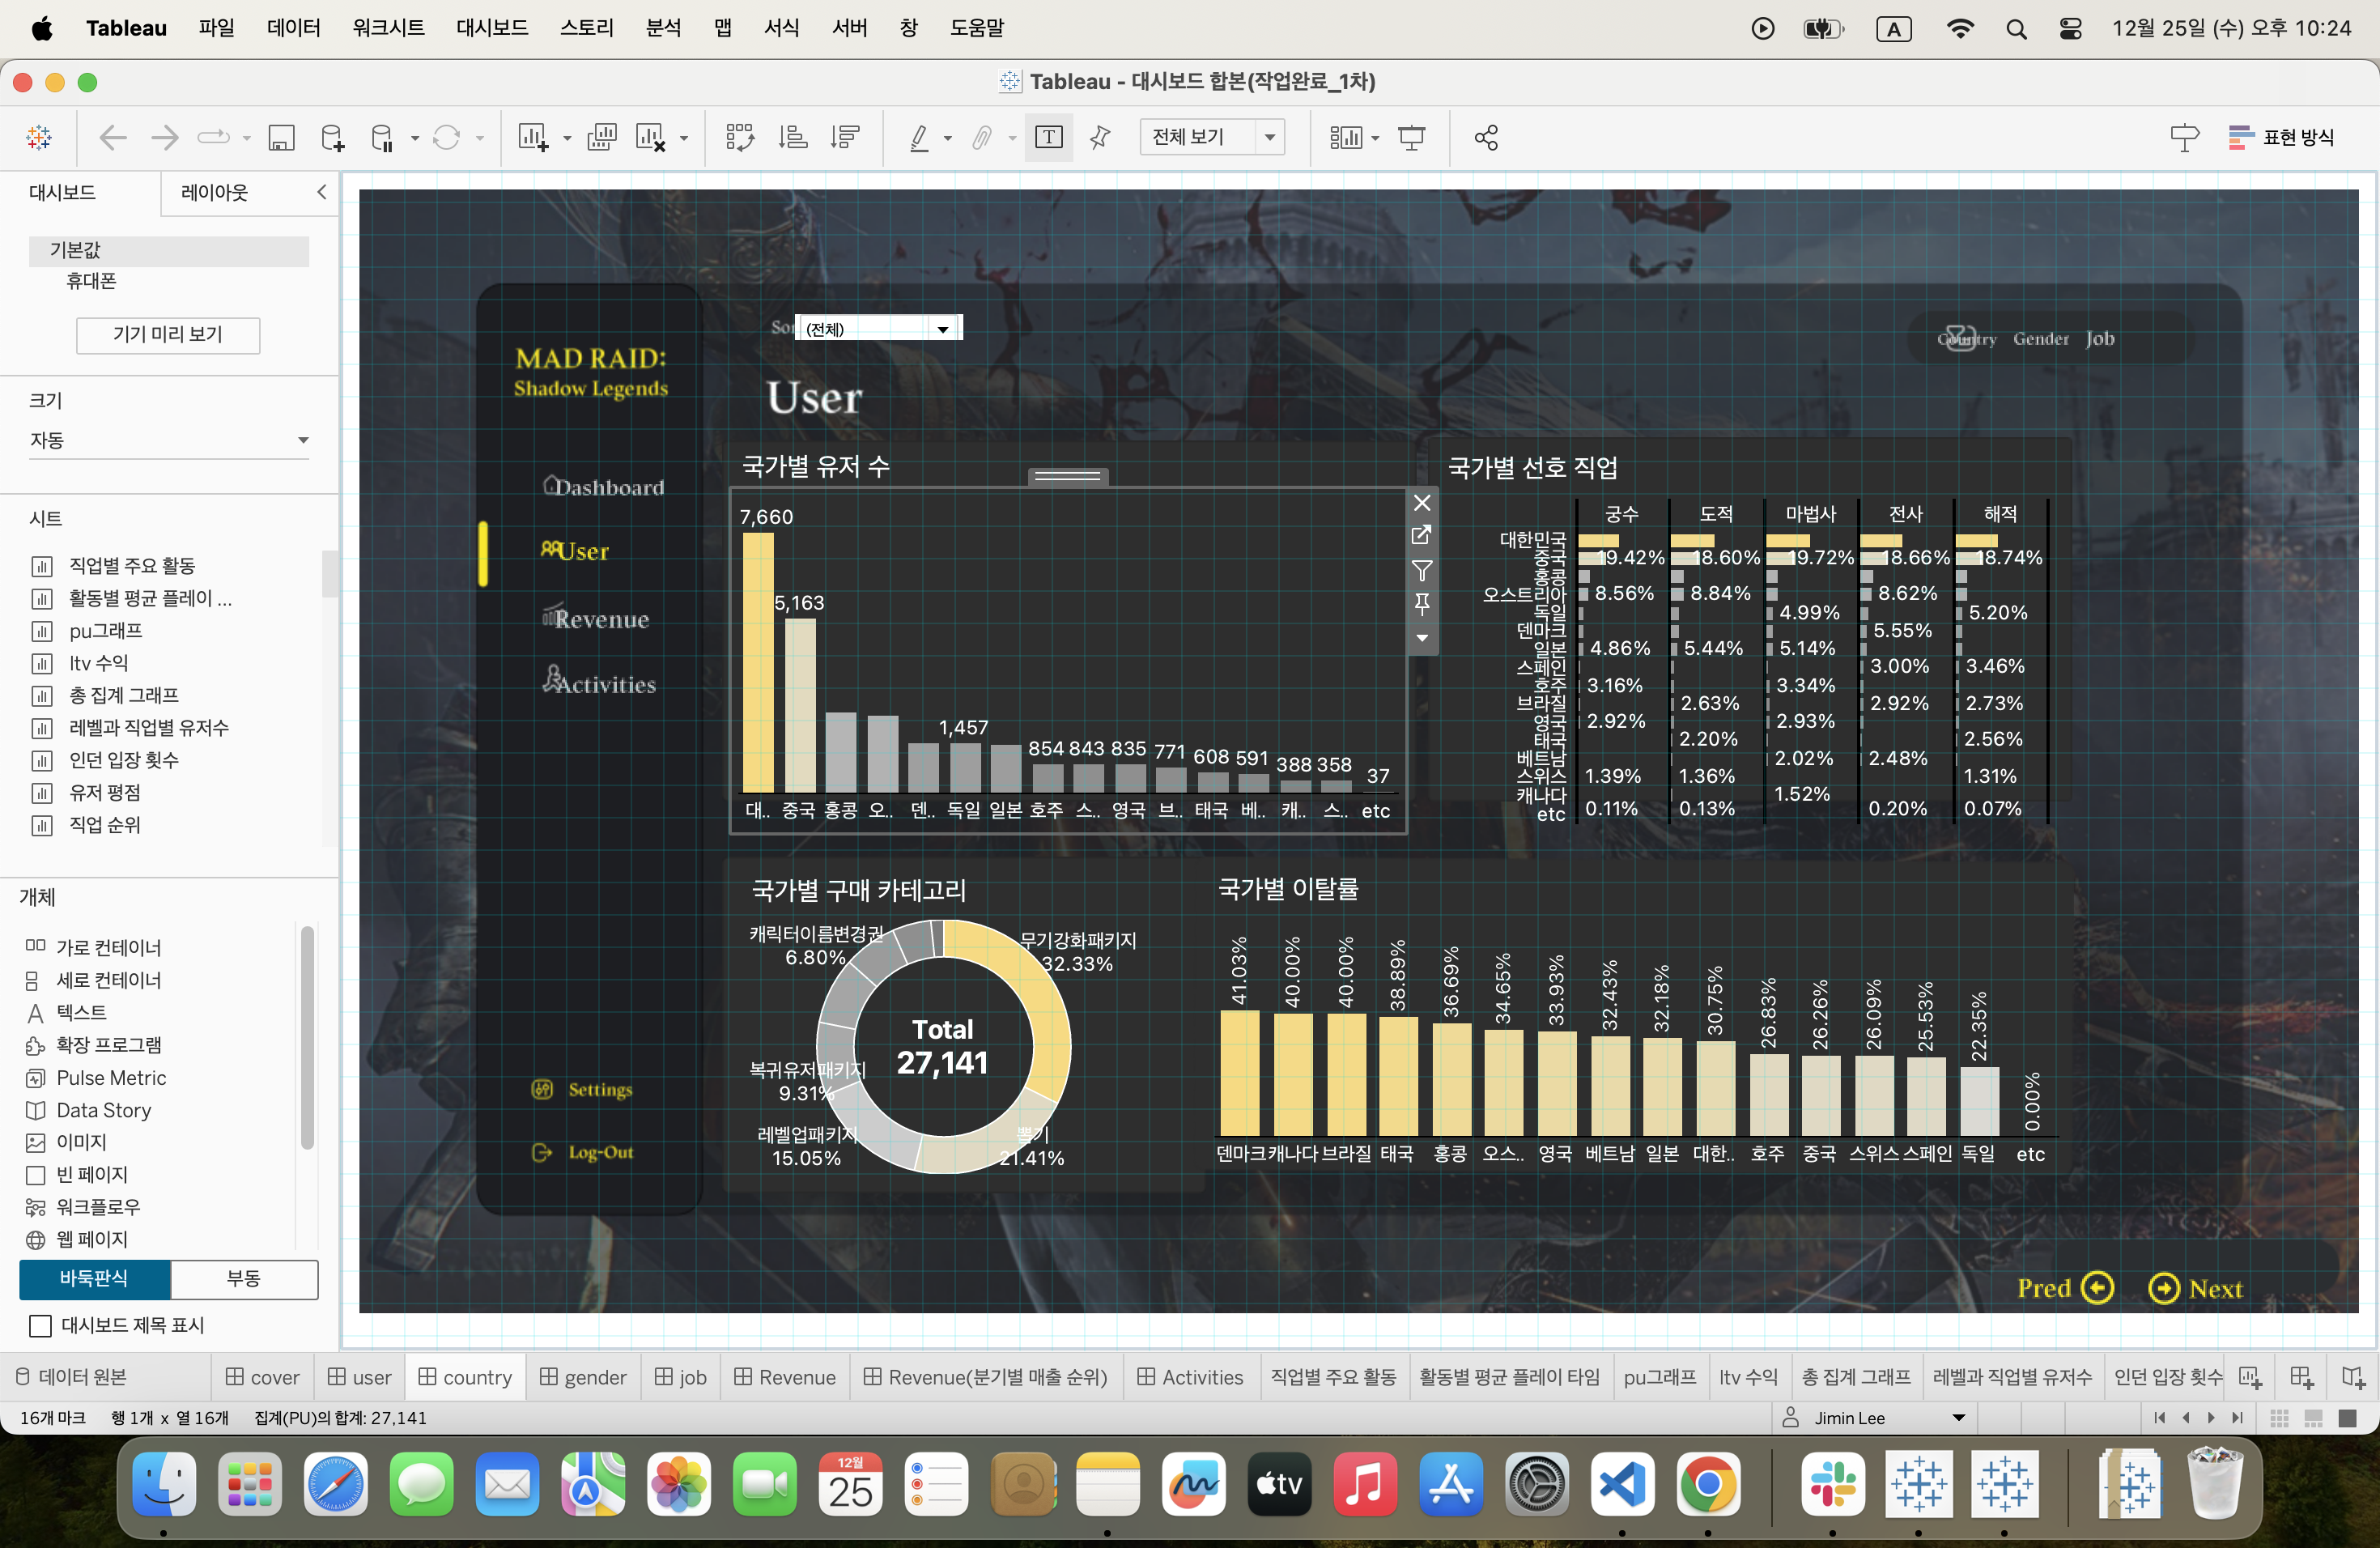Open the new worksheet dropdown arrow
The height and width of the screenshot is (1548, 2380).
pos(566,138)
